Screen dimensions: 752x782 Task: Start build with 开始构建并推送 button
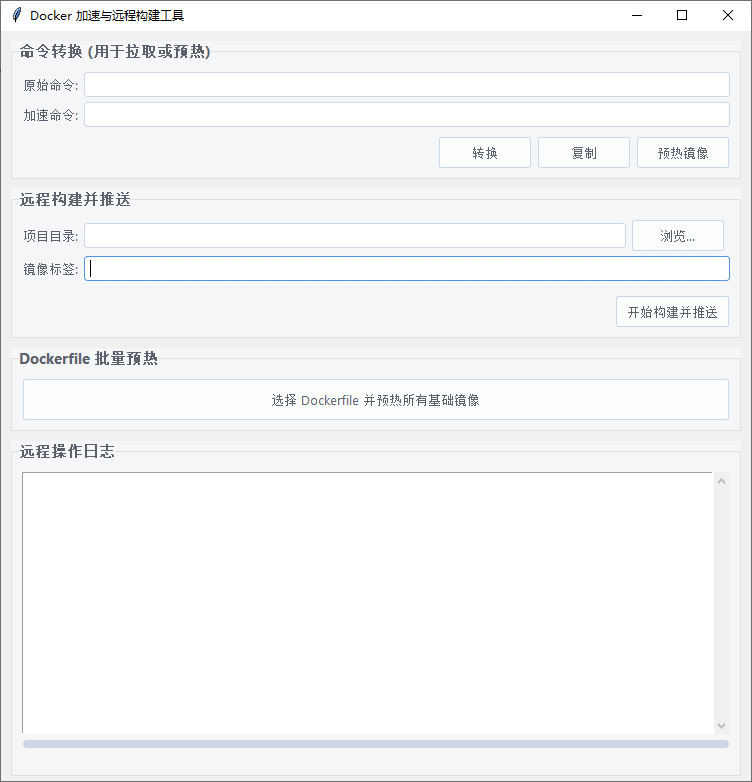coord(672,312)
